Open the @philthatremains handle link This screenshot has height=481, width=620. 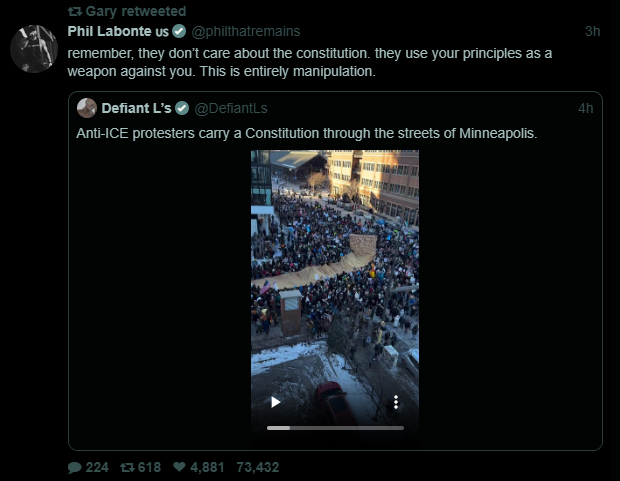point(246,31)
